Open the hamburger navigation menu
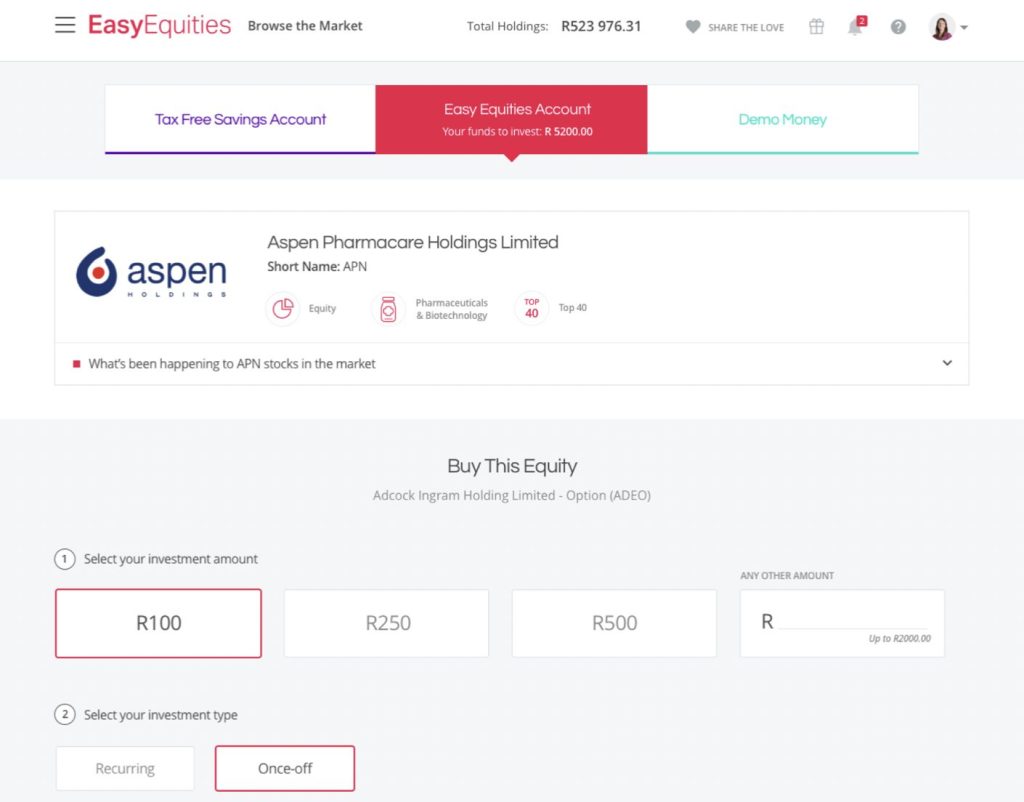This screenshot has height=802, width=1024. click(x=65, y=25)
